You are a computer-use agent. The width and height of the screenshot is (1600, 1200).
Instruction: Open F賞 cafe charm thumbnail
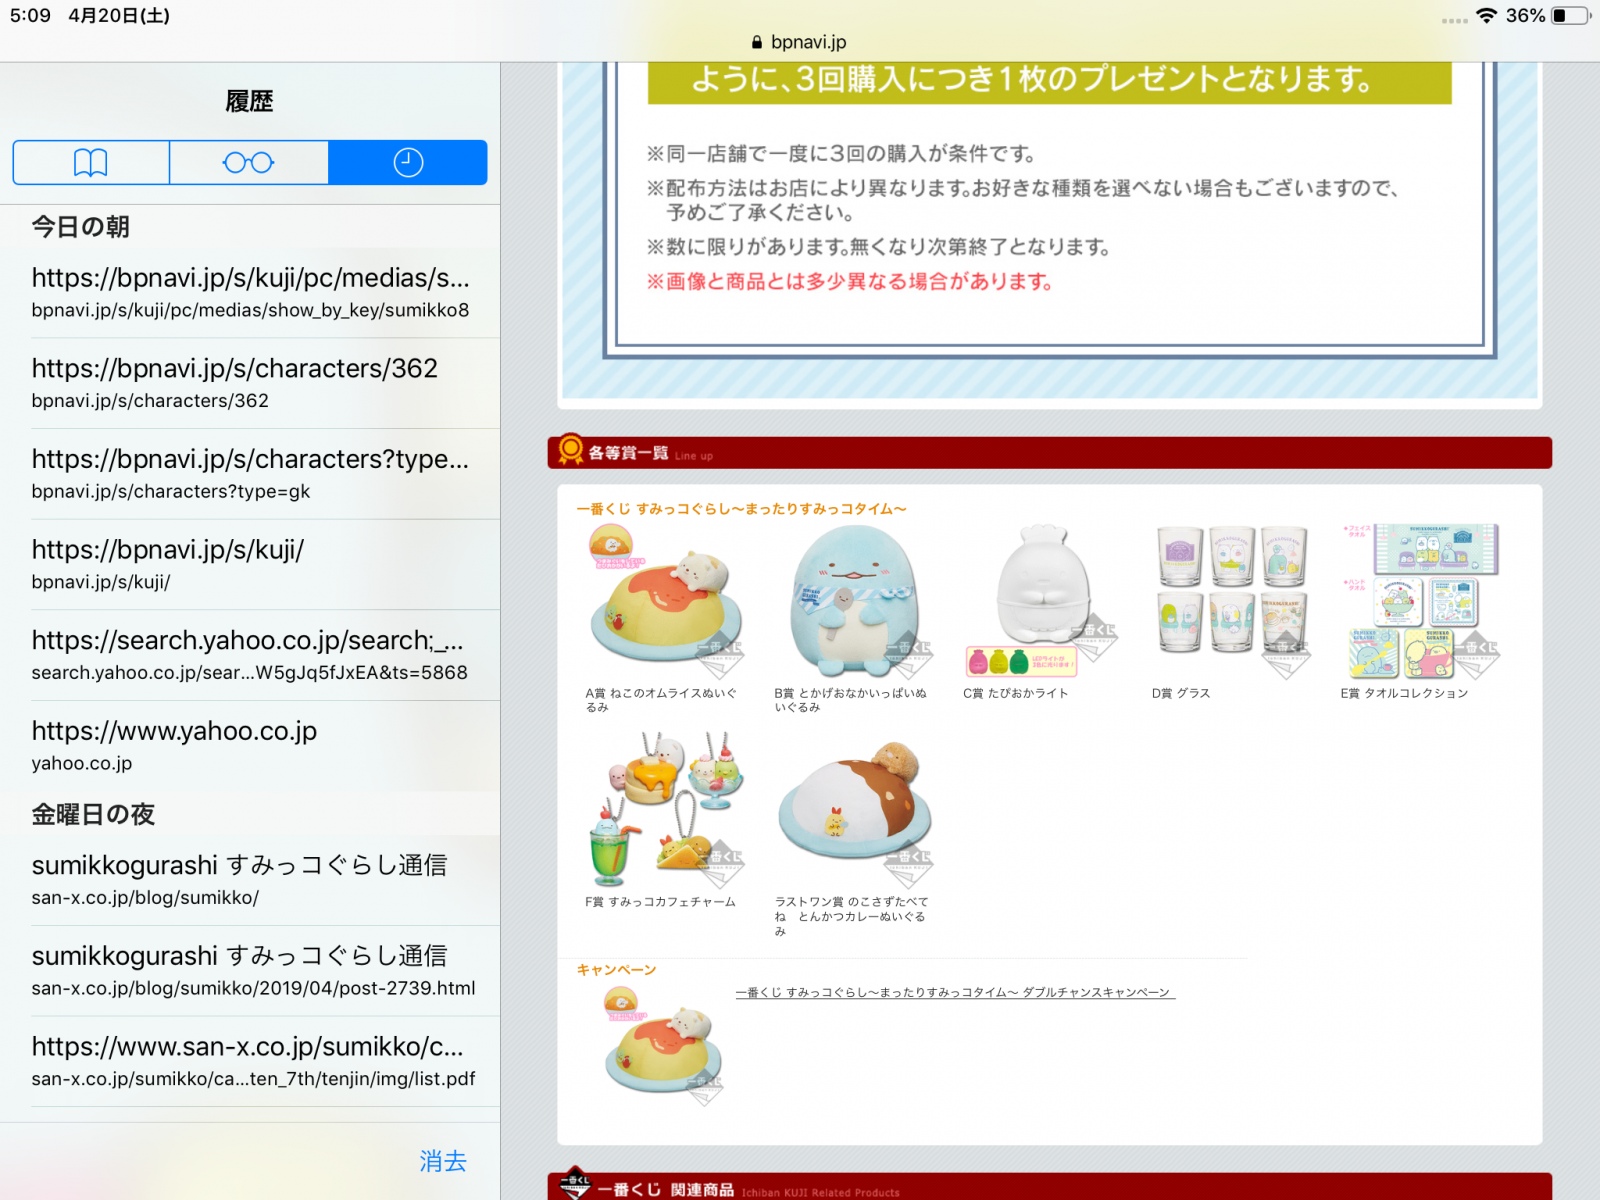(x=666, y=808)
